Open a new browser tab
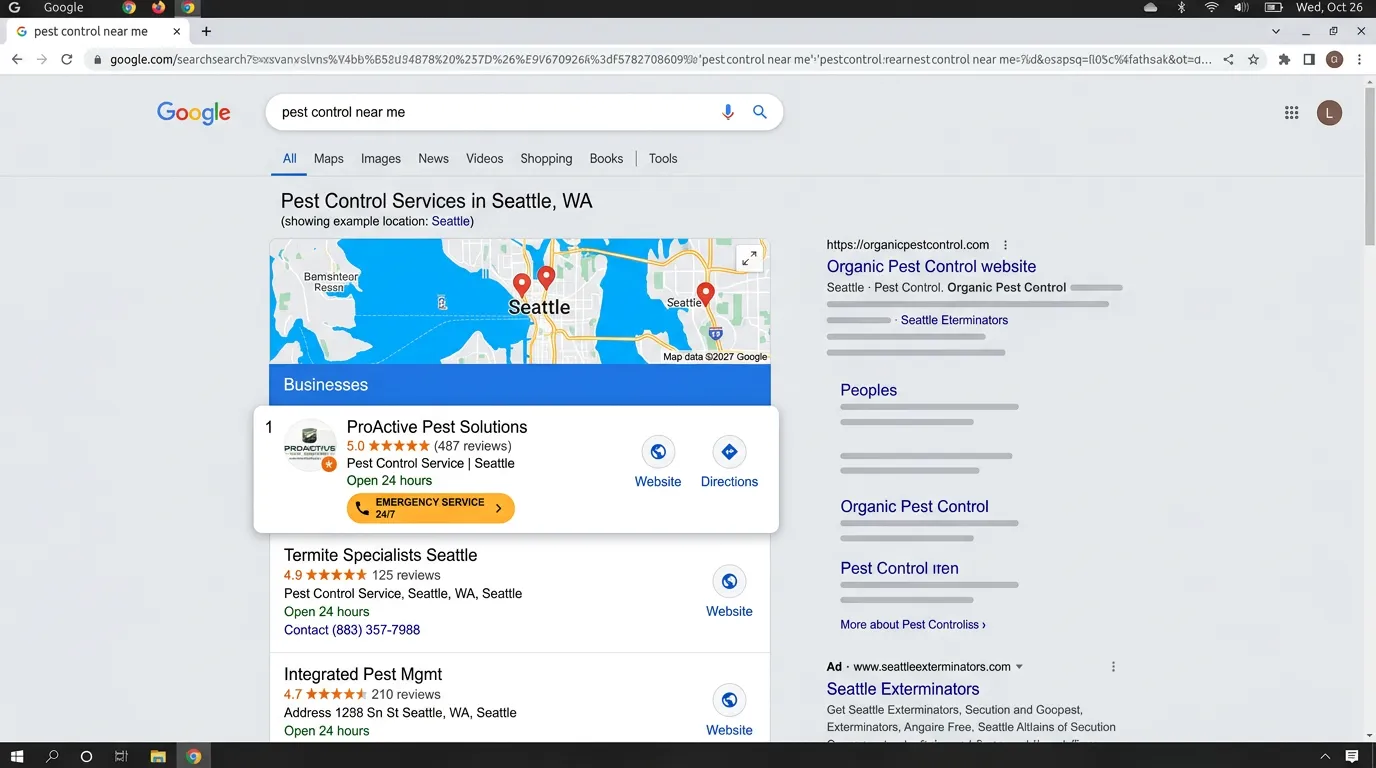 206,31
